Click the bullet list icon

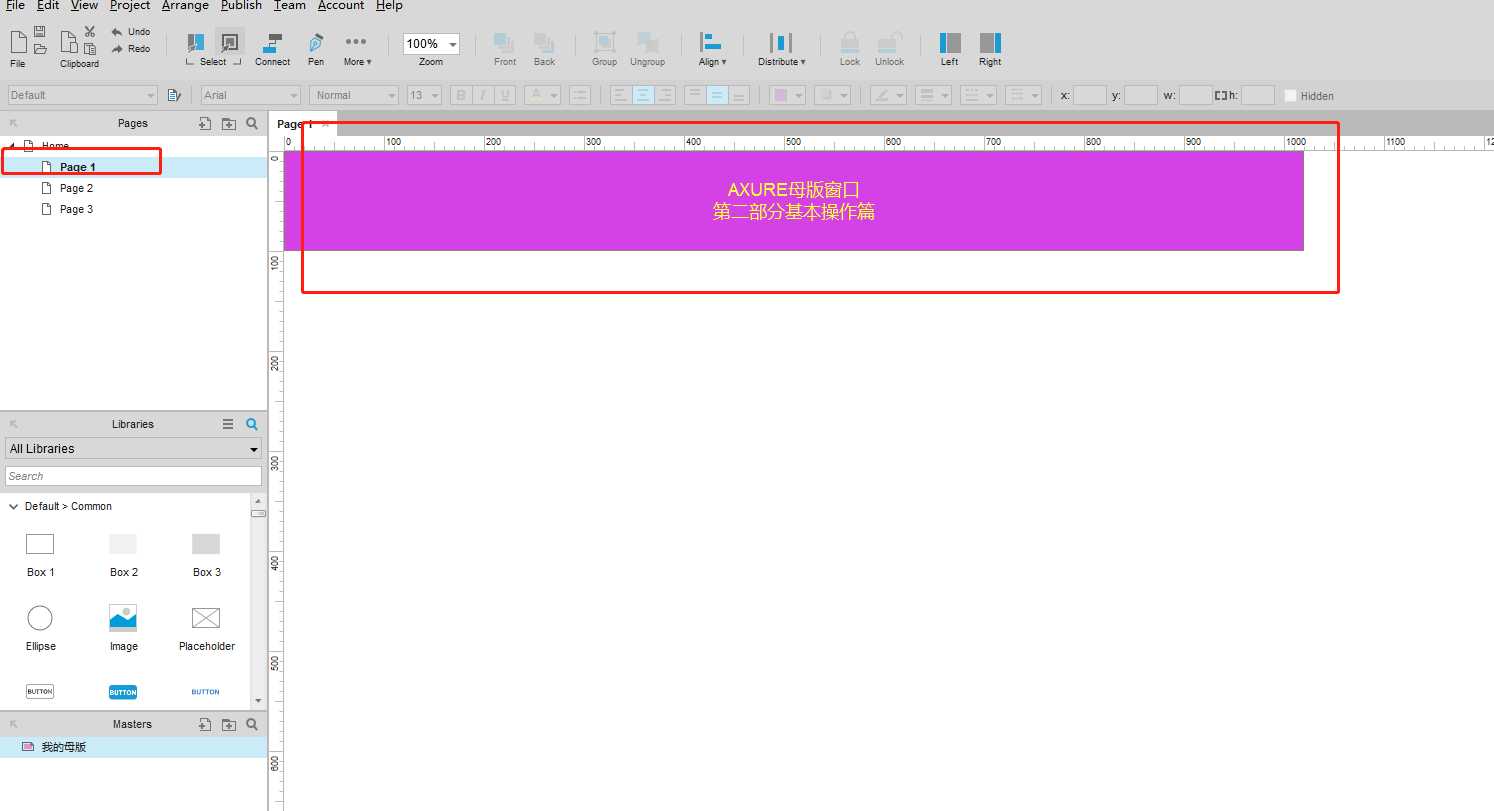click(x=580, y=96)
